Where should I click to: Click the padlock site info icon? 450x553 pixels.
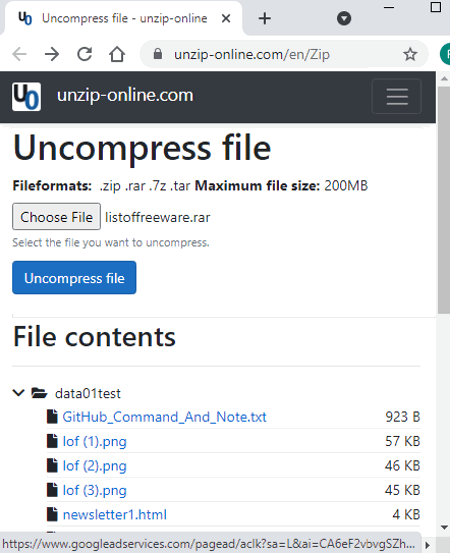pos(158,54)
